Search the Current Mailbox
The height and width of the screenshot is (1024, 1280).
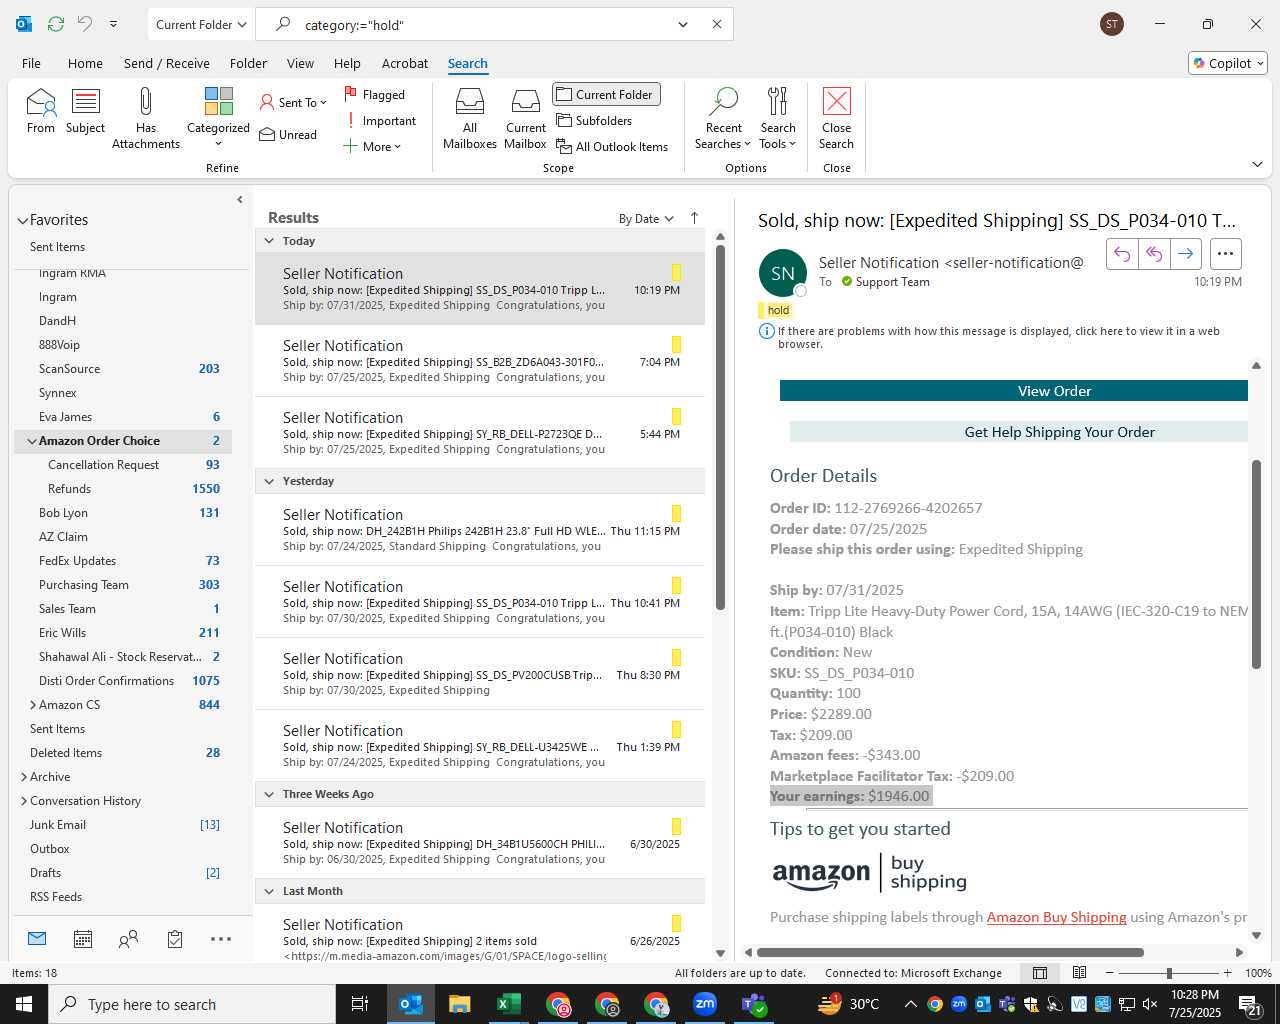tap(526, 118)
